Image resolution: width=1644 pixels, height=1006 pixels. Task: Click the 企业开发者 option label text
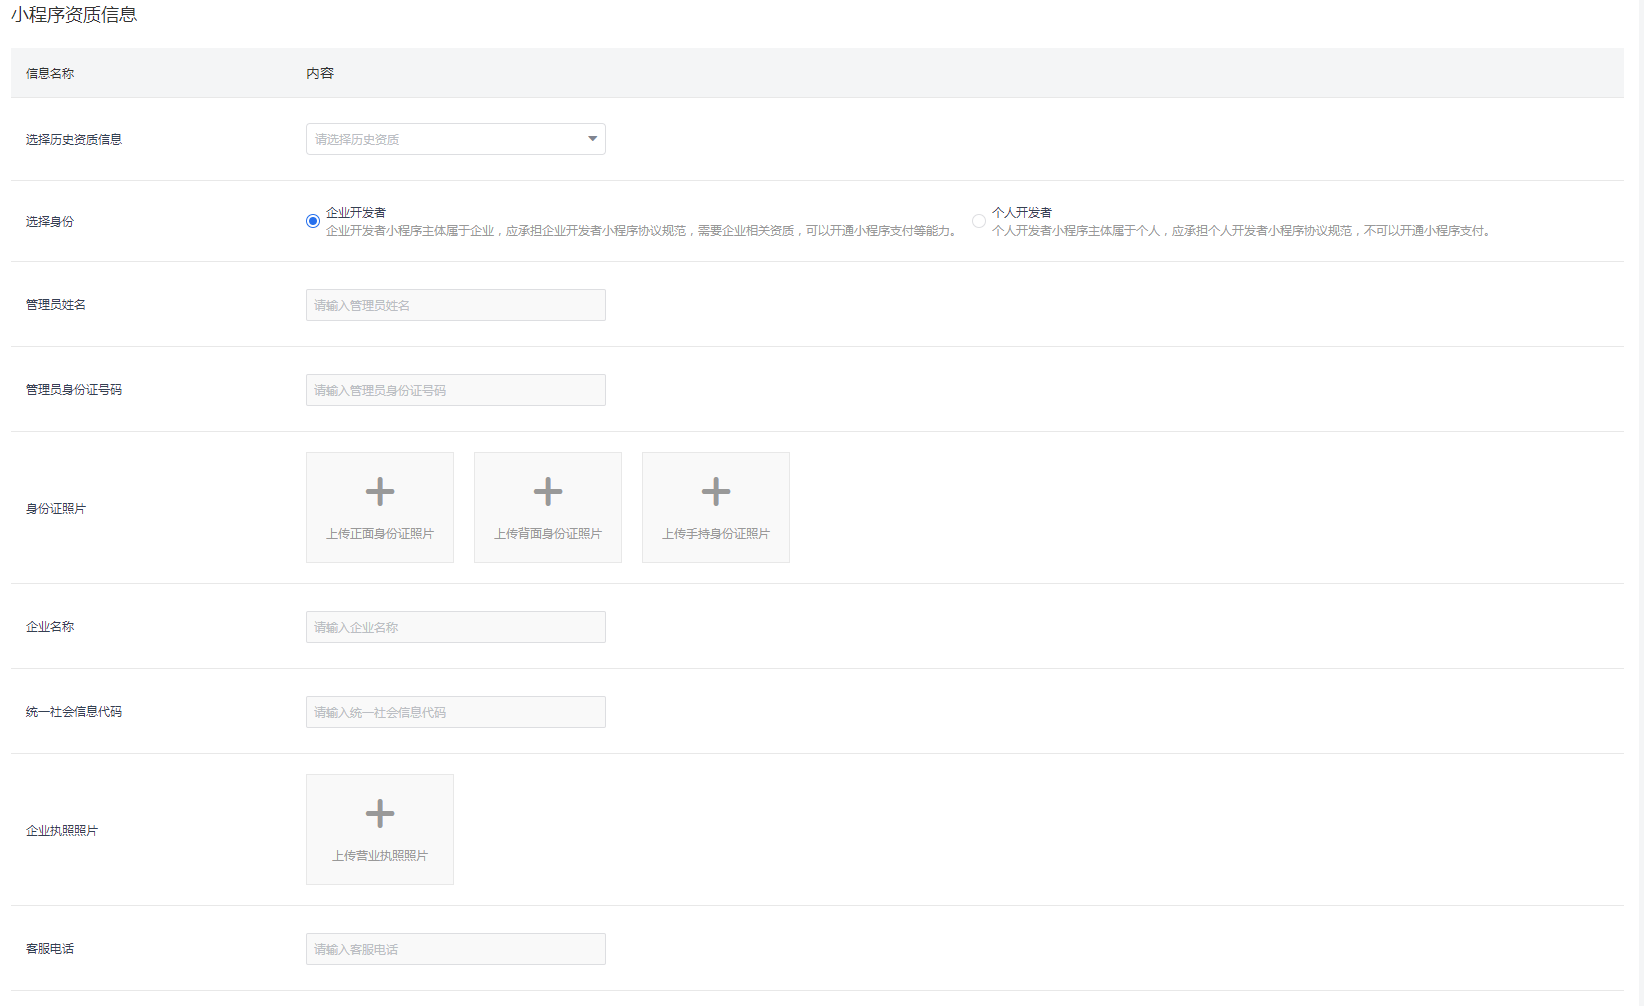coord(356,212)
